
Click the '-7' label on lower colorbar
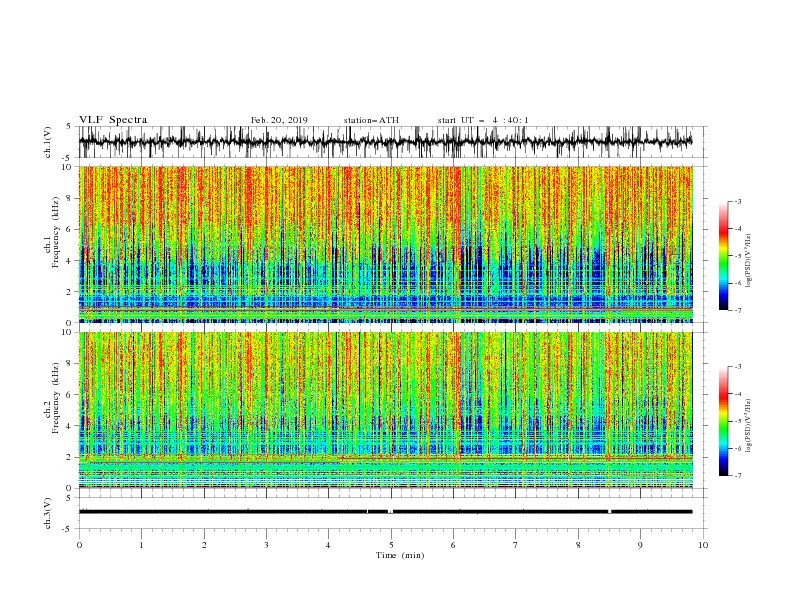[x=737, y=475]
